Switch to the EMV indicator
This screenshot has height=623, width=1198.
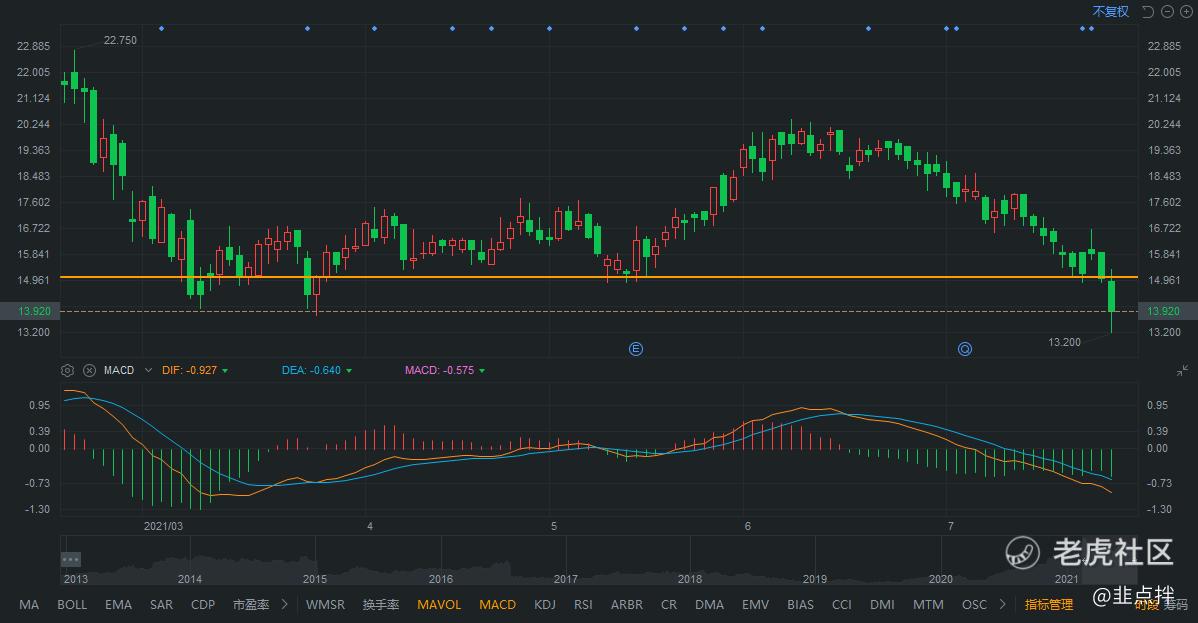756,605
